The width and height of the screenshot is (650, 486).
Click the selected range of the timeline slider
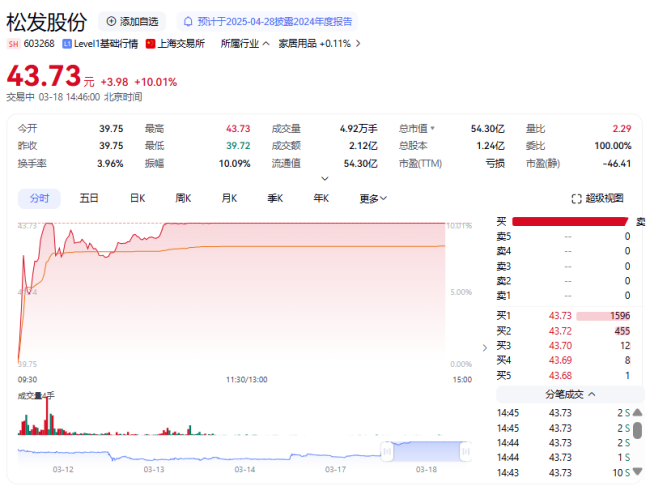[427, 451]
